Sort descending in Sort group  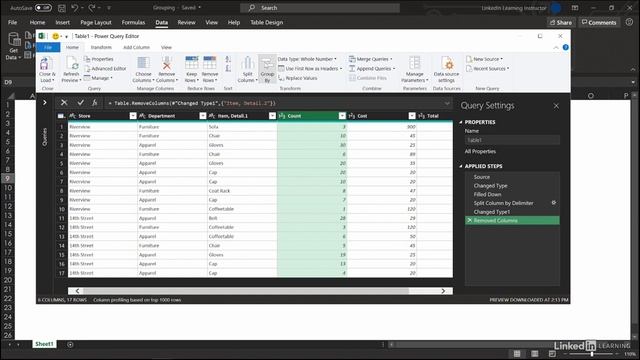click(x=228, y=69)
